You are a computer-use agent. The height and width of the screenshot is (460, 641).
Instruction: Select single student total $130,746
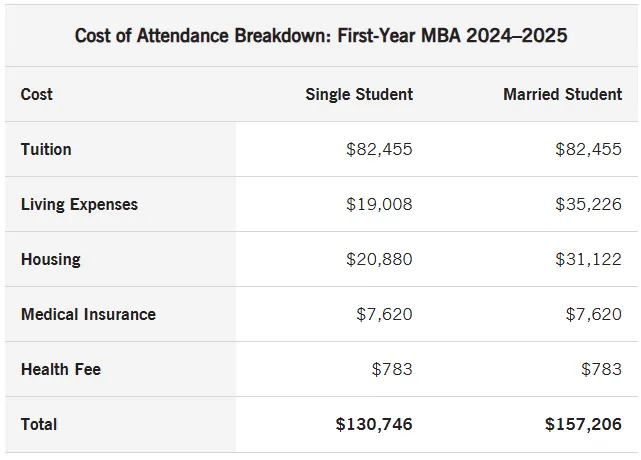[374, 424]
